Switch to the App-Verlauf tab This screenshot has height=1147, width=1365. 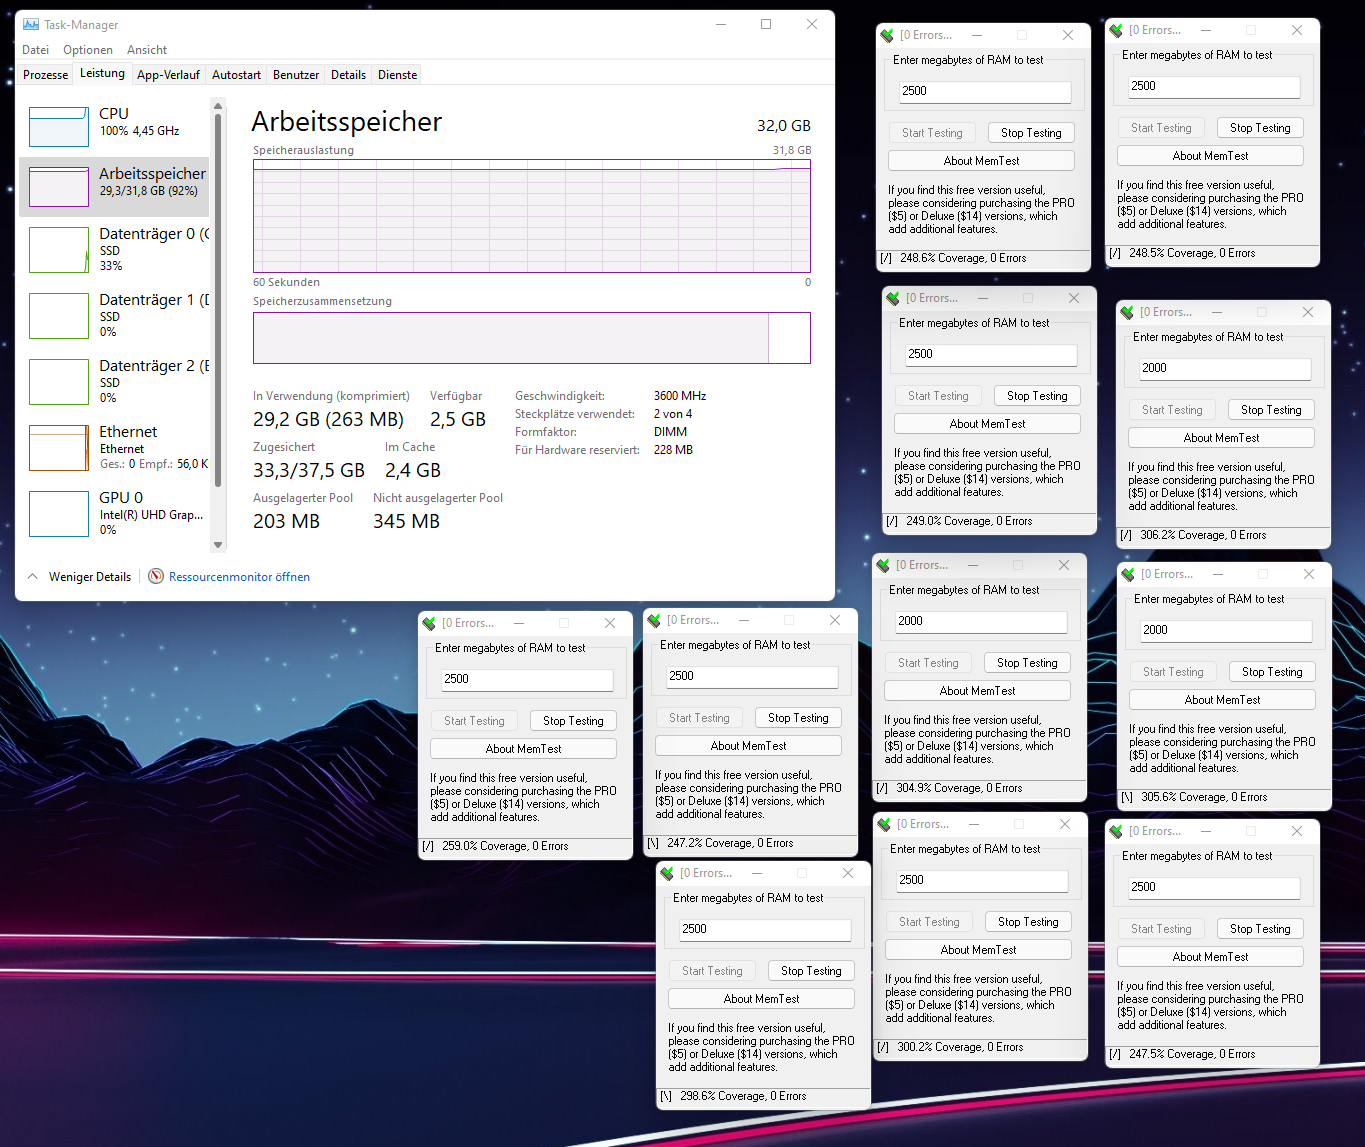pyautogui.click(x=168, y=75)
